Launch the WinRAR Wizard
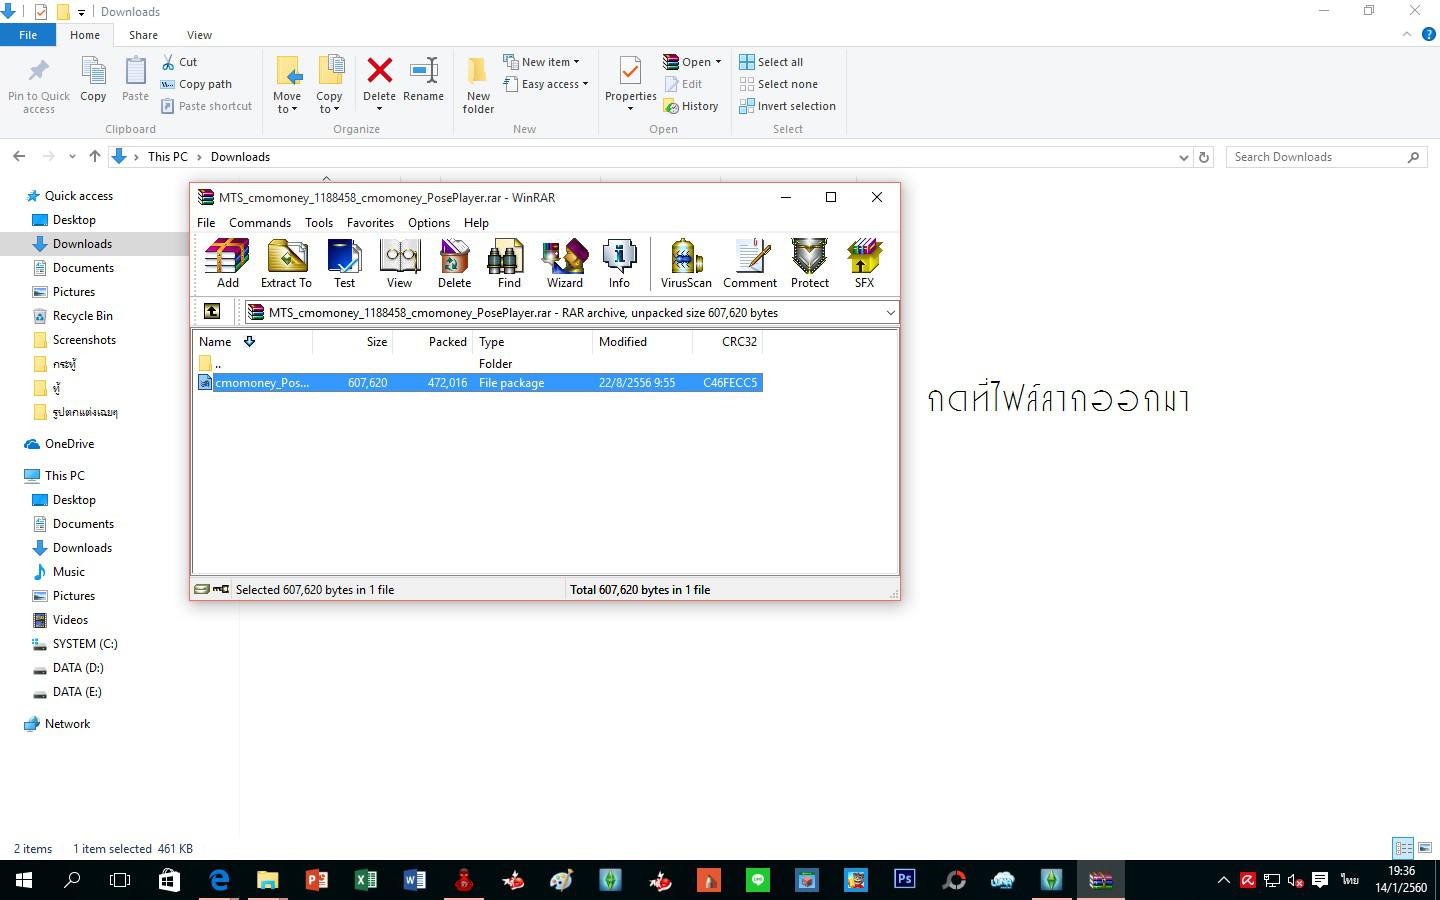 [564, 263]
